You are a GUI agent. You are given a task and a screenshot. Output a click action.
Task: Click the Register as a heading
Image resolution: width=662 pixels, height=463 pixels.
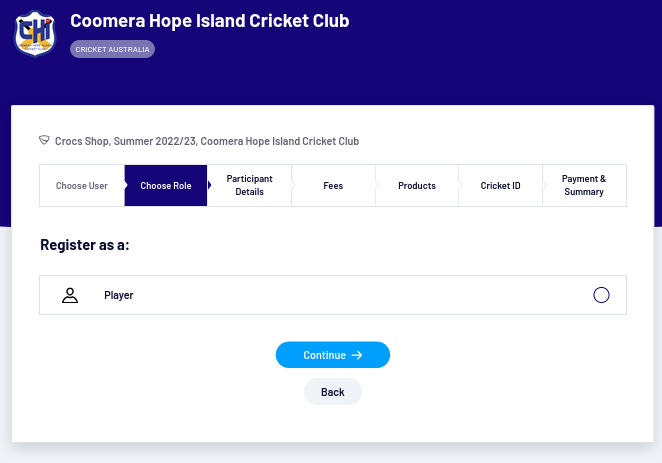[x=85, y=245]
